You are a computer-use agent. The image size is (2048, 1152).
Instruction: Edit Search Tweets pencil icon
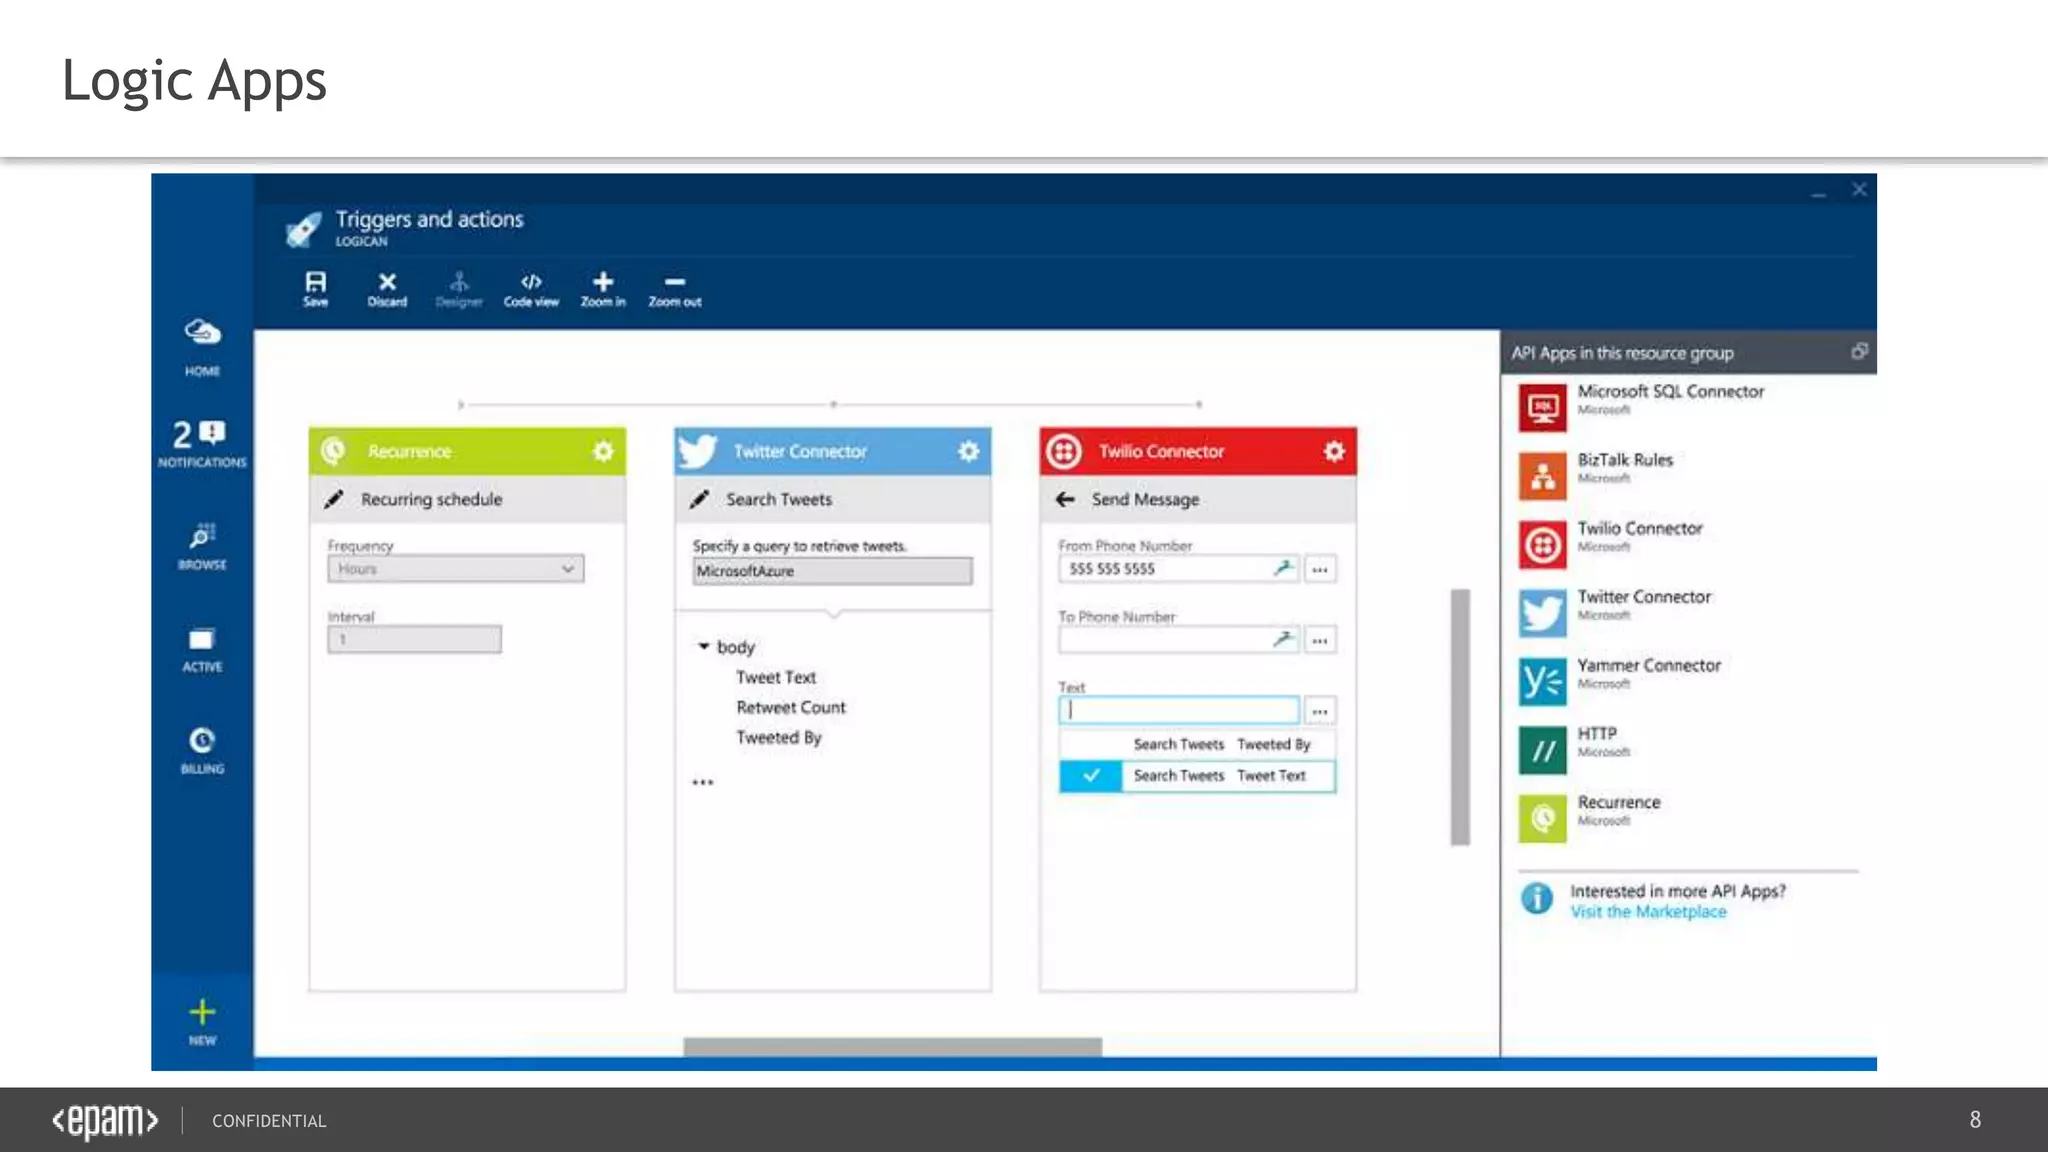pyautogui.click(x=700, y=499)
